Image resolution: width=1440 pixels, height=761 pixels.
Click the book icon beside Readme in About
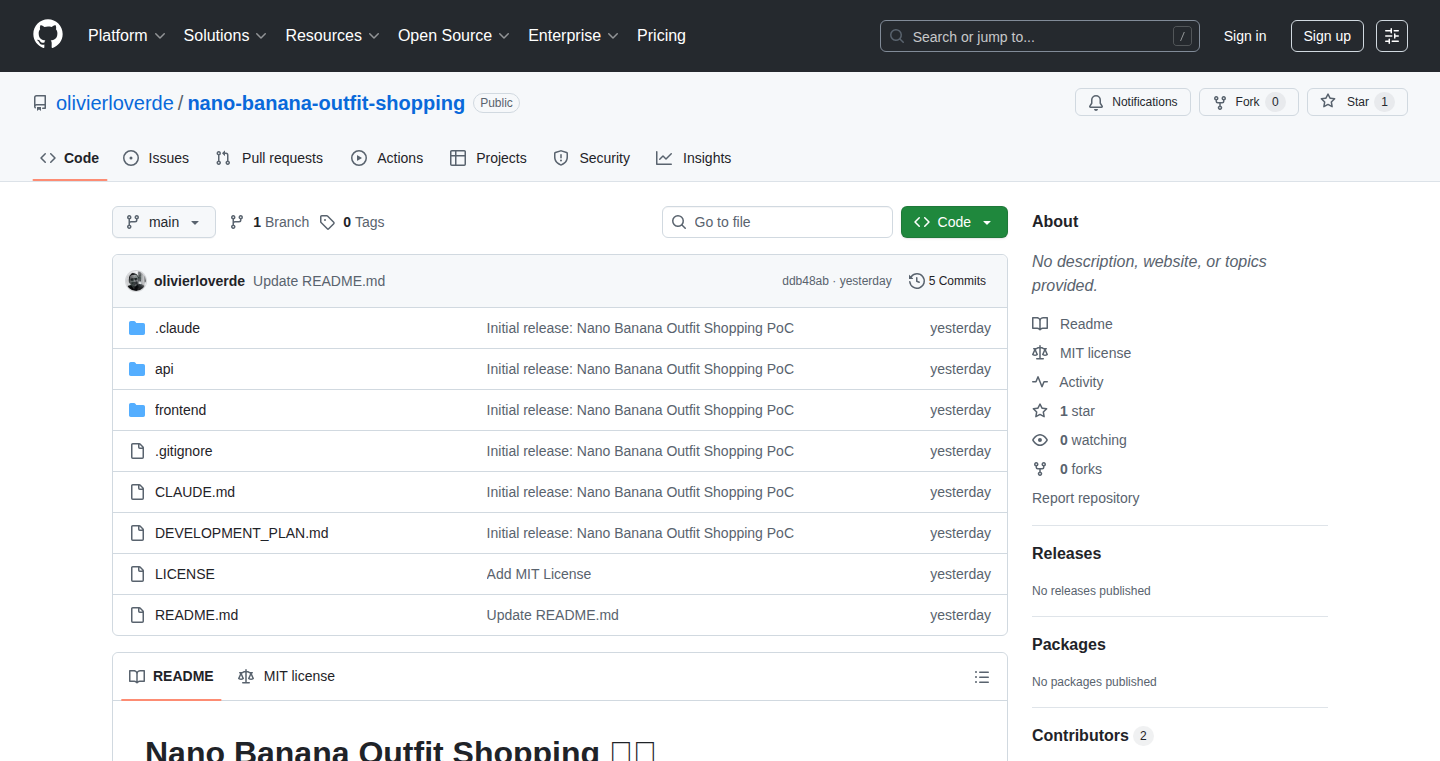(x=1040, y=324)
